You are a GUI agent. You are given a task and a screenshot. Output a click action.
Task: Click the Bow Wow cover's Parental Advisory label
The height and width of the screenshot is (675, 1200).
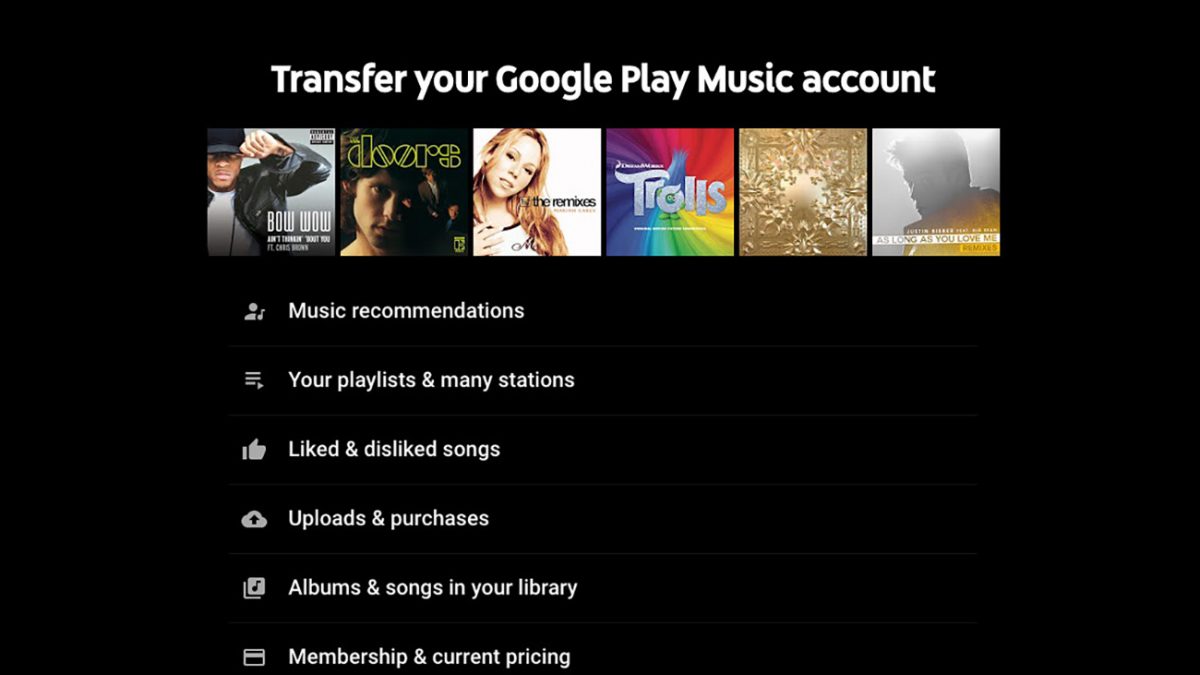[322, 137]
